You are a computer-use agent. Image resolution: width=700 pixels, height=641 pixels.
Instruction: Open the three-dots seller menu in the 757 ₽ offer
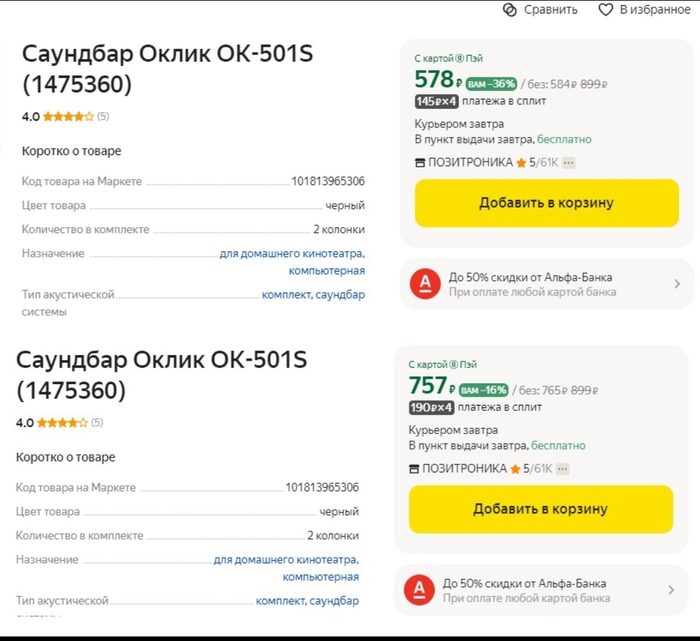(562, 469)
